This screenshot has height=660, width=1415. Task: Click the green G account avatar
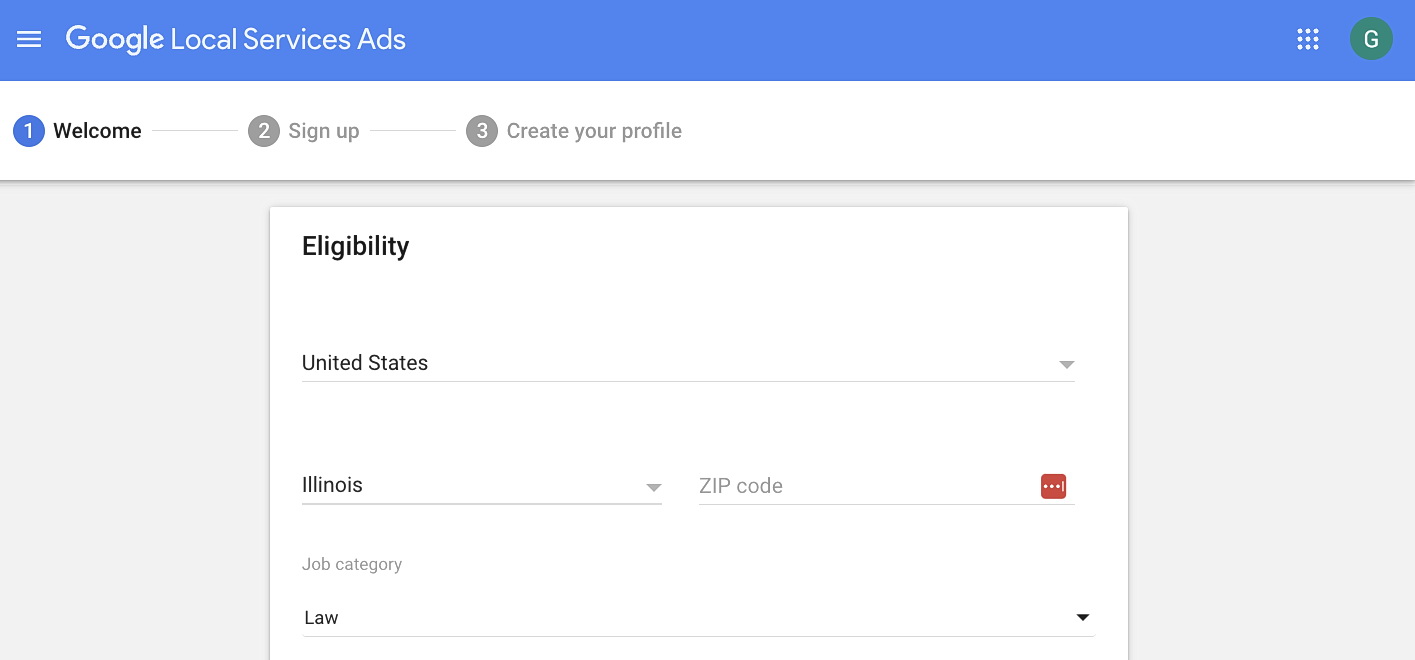pyautogui.click(x=1371, y=39)
